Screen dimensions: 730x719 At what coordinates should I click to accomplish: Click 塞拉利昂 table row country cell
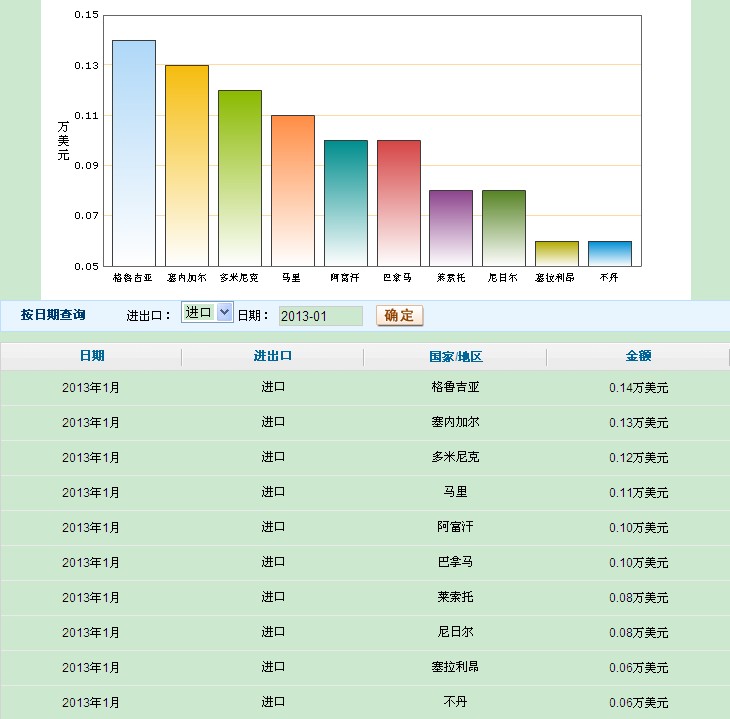click(455, 667)
